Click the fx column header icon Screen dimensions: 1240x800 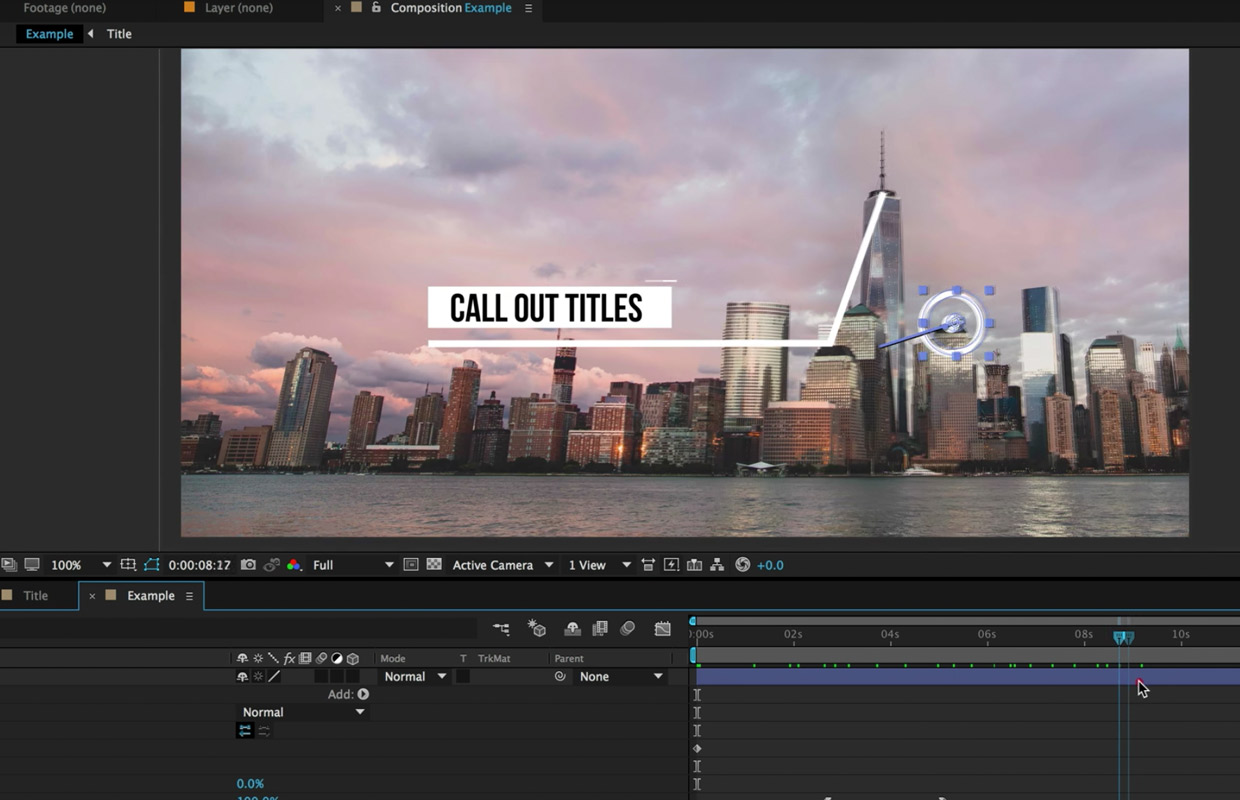pyautogui.click(x=289, y=659)
